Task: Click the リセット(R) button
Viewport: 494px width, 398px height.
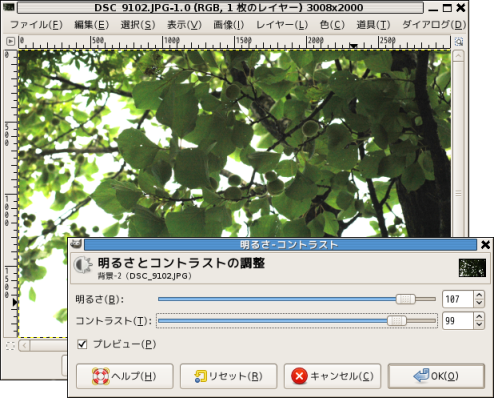Action: (229, 376)
